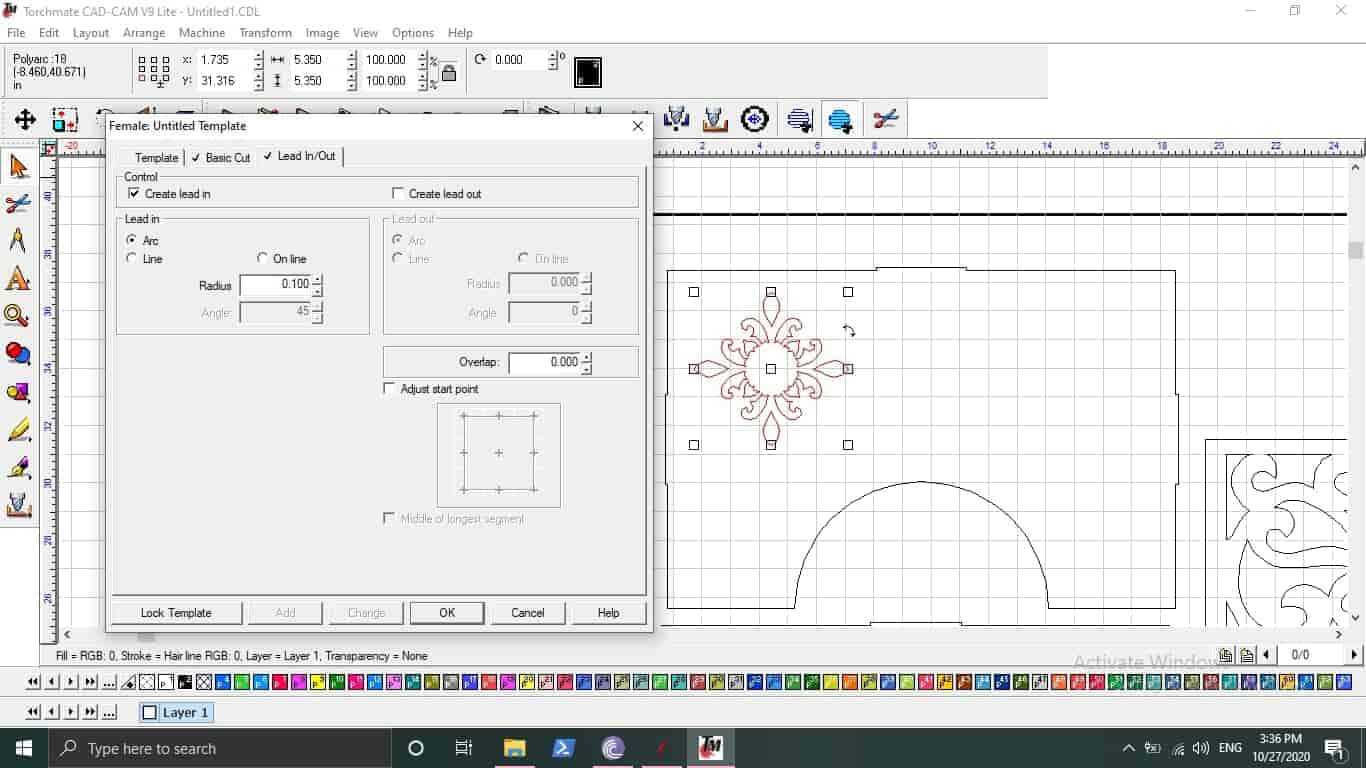Increase lead in Radius with up spinner
This screenshot has height=768, width=1366.
(318, 280)
